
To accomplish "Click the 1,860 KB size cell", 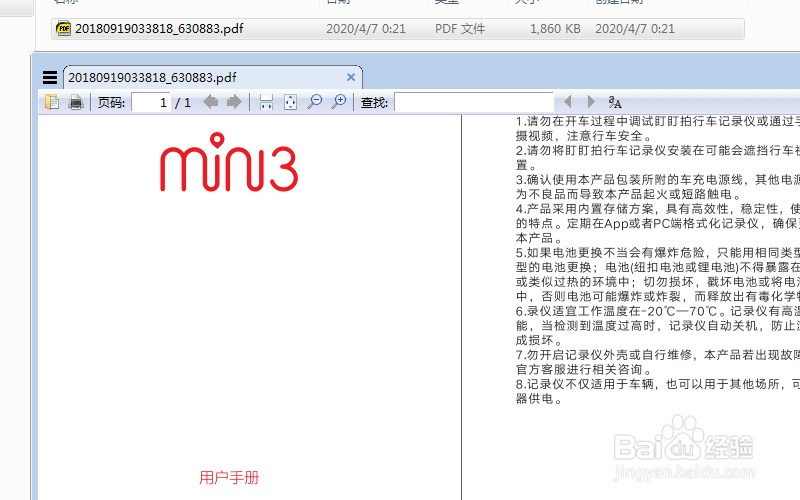I will [555, 29].
